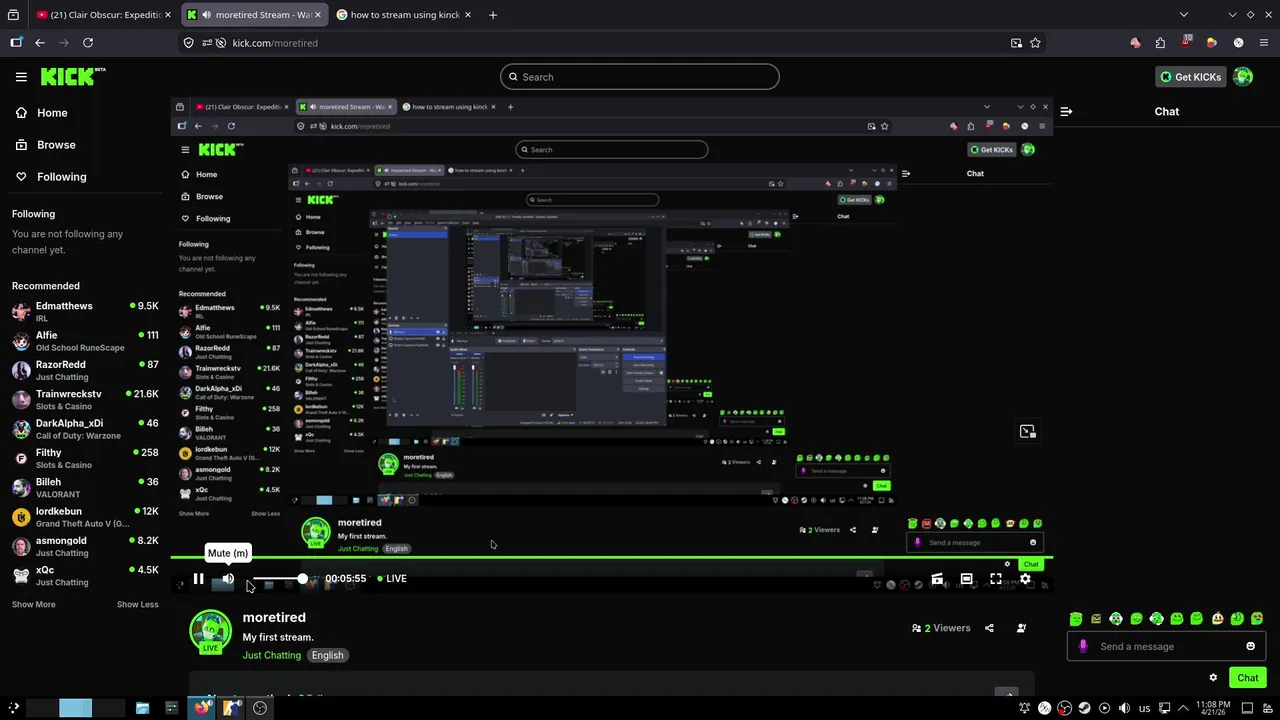Screen dimensions: 1280x720
Task: Click into Send a message field
Action: (x=1166, y=646)
